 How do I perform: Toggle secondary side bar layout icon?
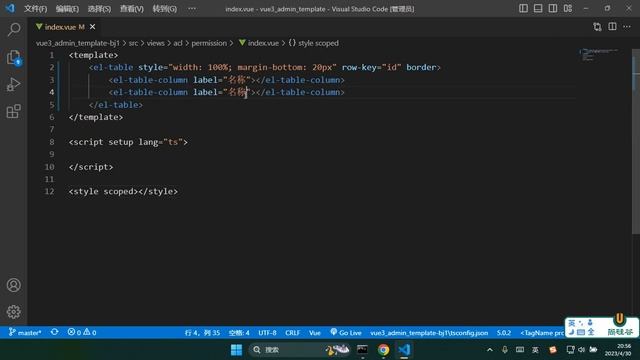coord(553,8)
